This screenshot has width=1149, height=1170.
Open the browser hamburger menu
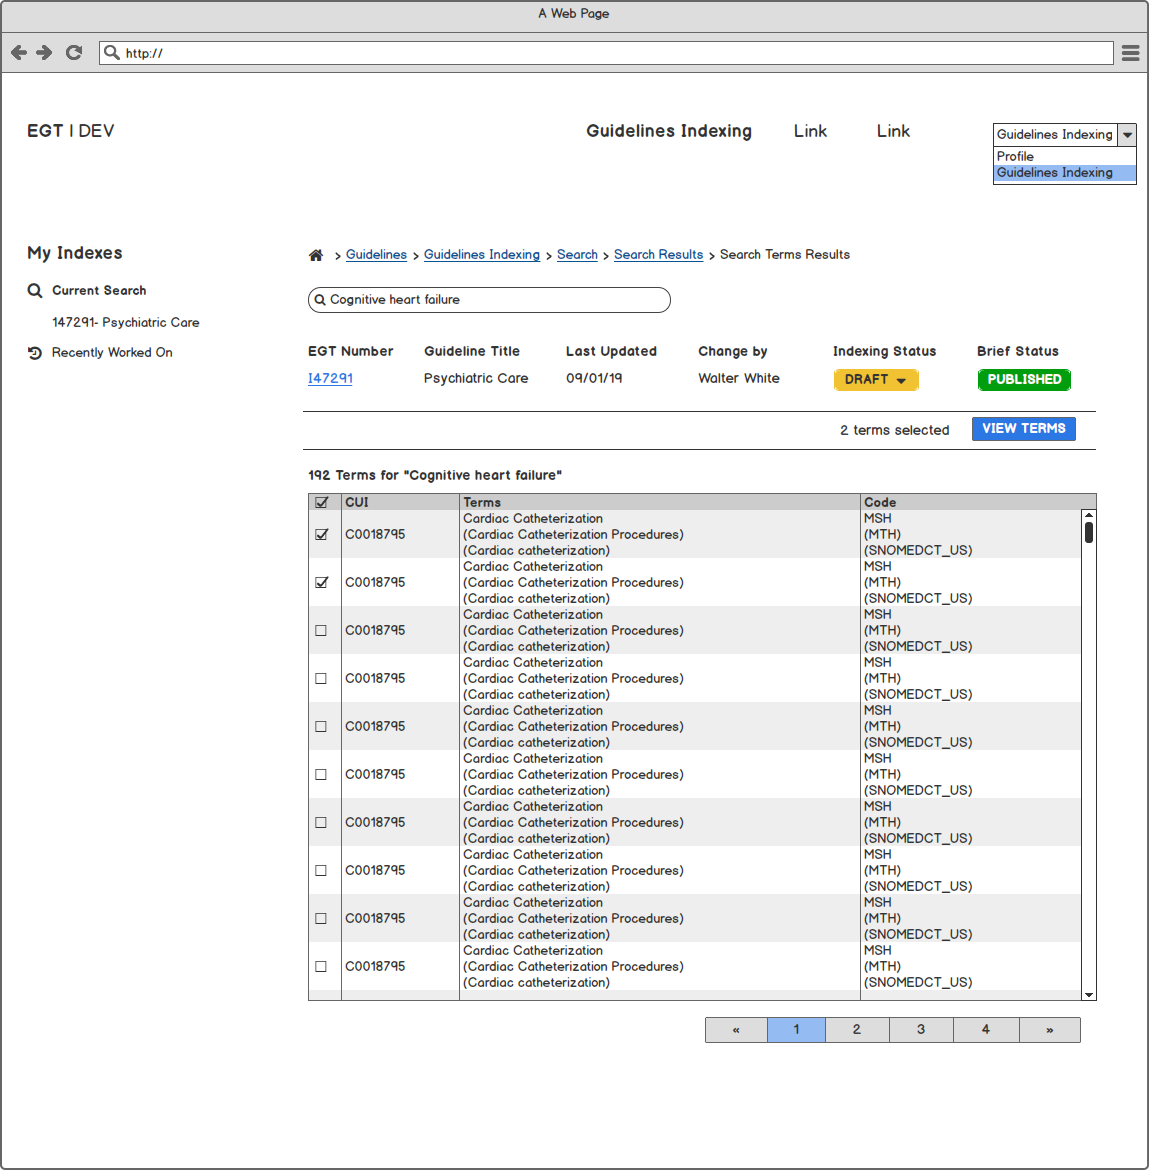(1130, 53)
